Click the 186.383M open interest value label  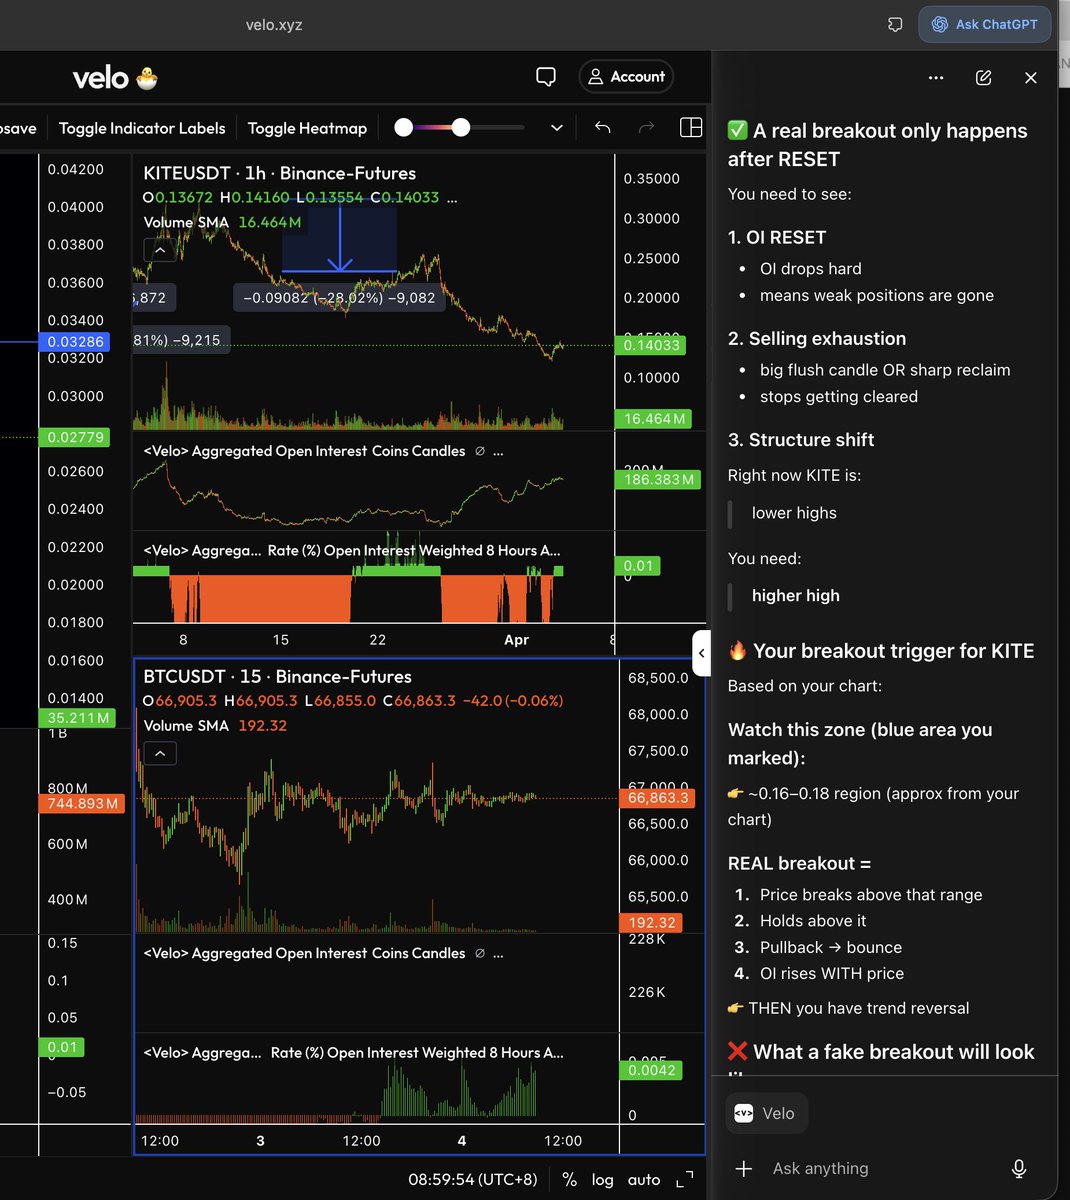pyautogui.click(x=659, y=479)
